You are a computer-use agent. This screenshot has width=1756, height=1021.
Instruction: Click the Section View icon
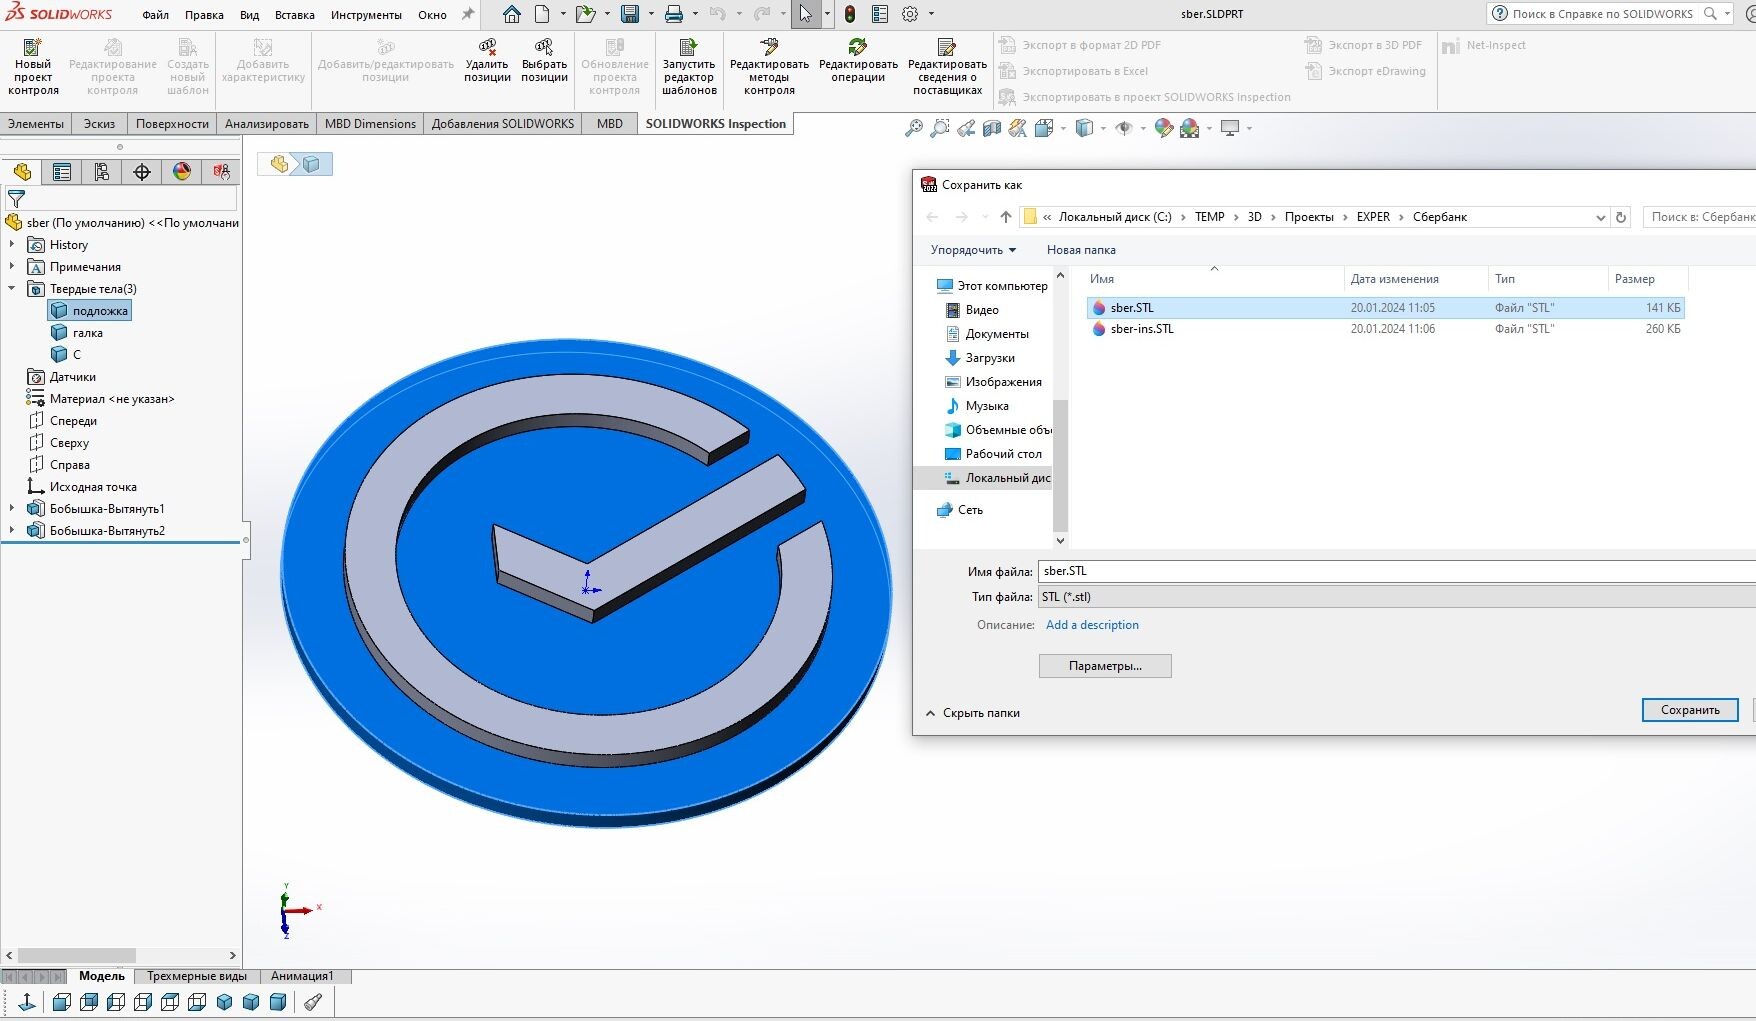[x=992, y=128]
